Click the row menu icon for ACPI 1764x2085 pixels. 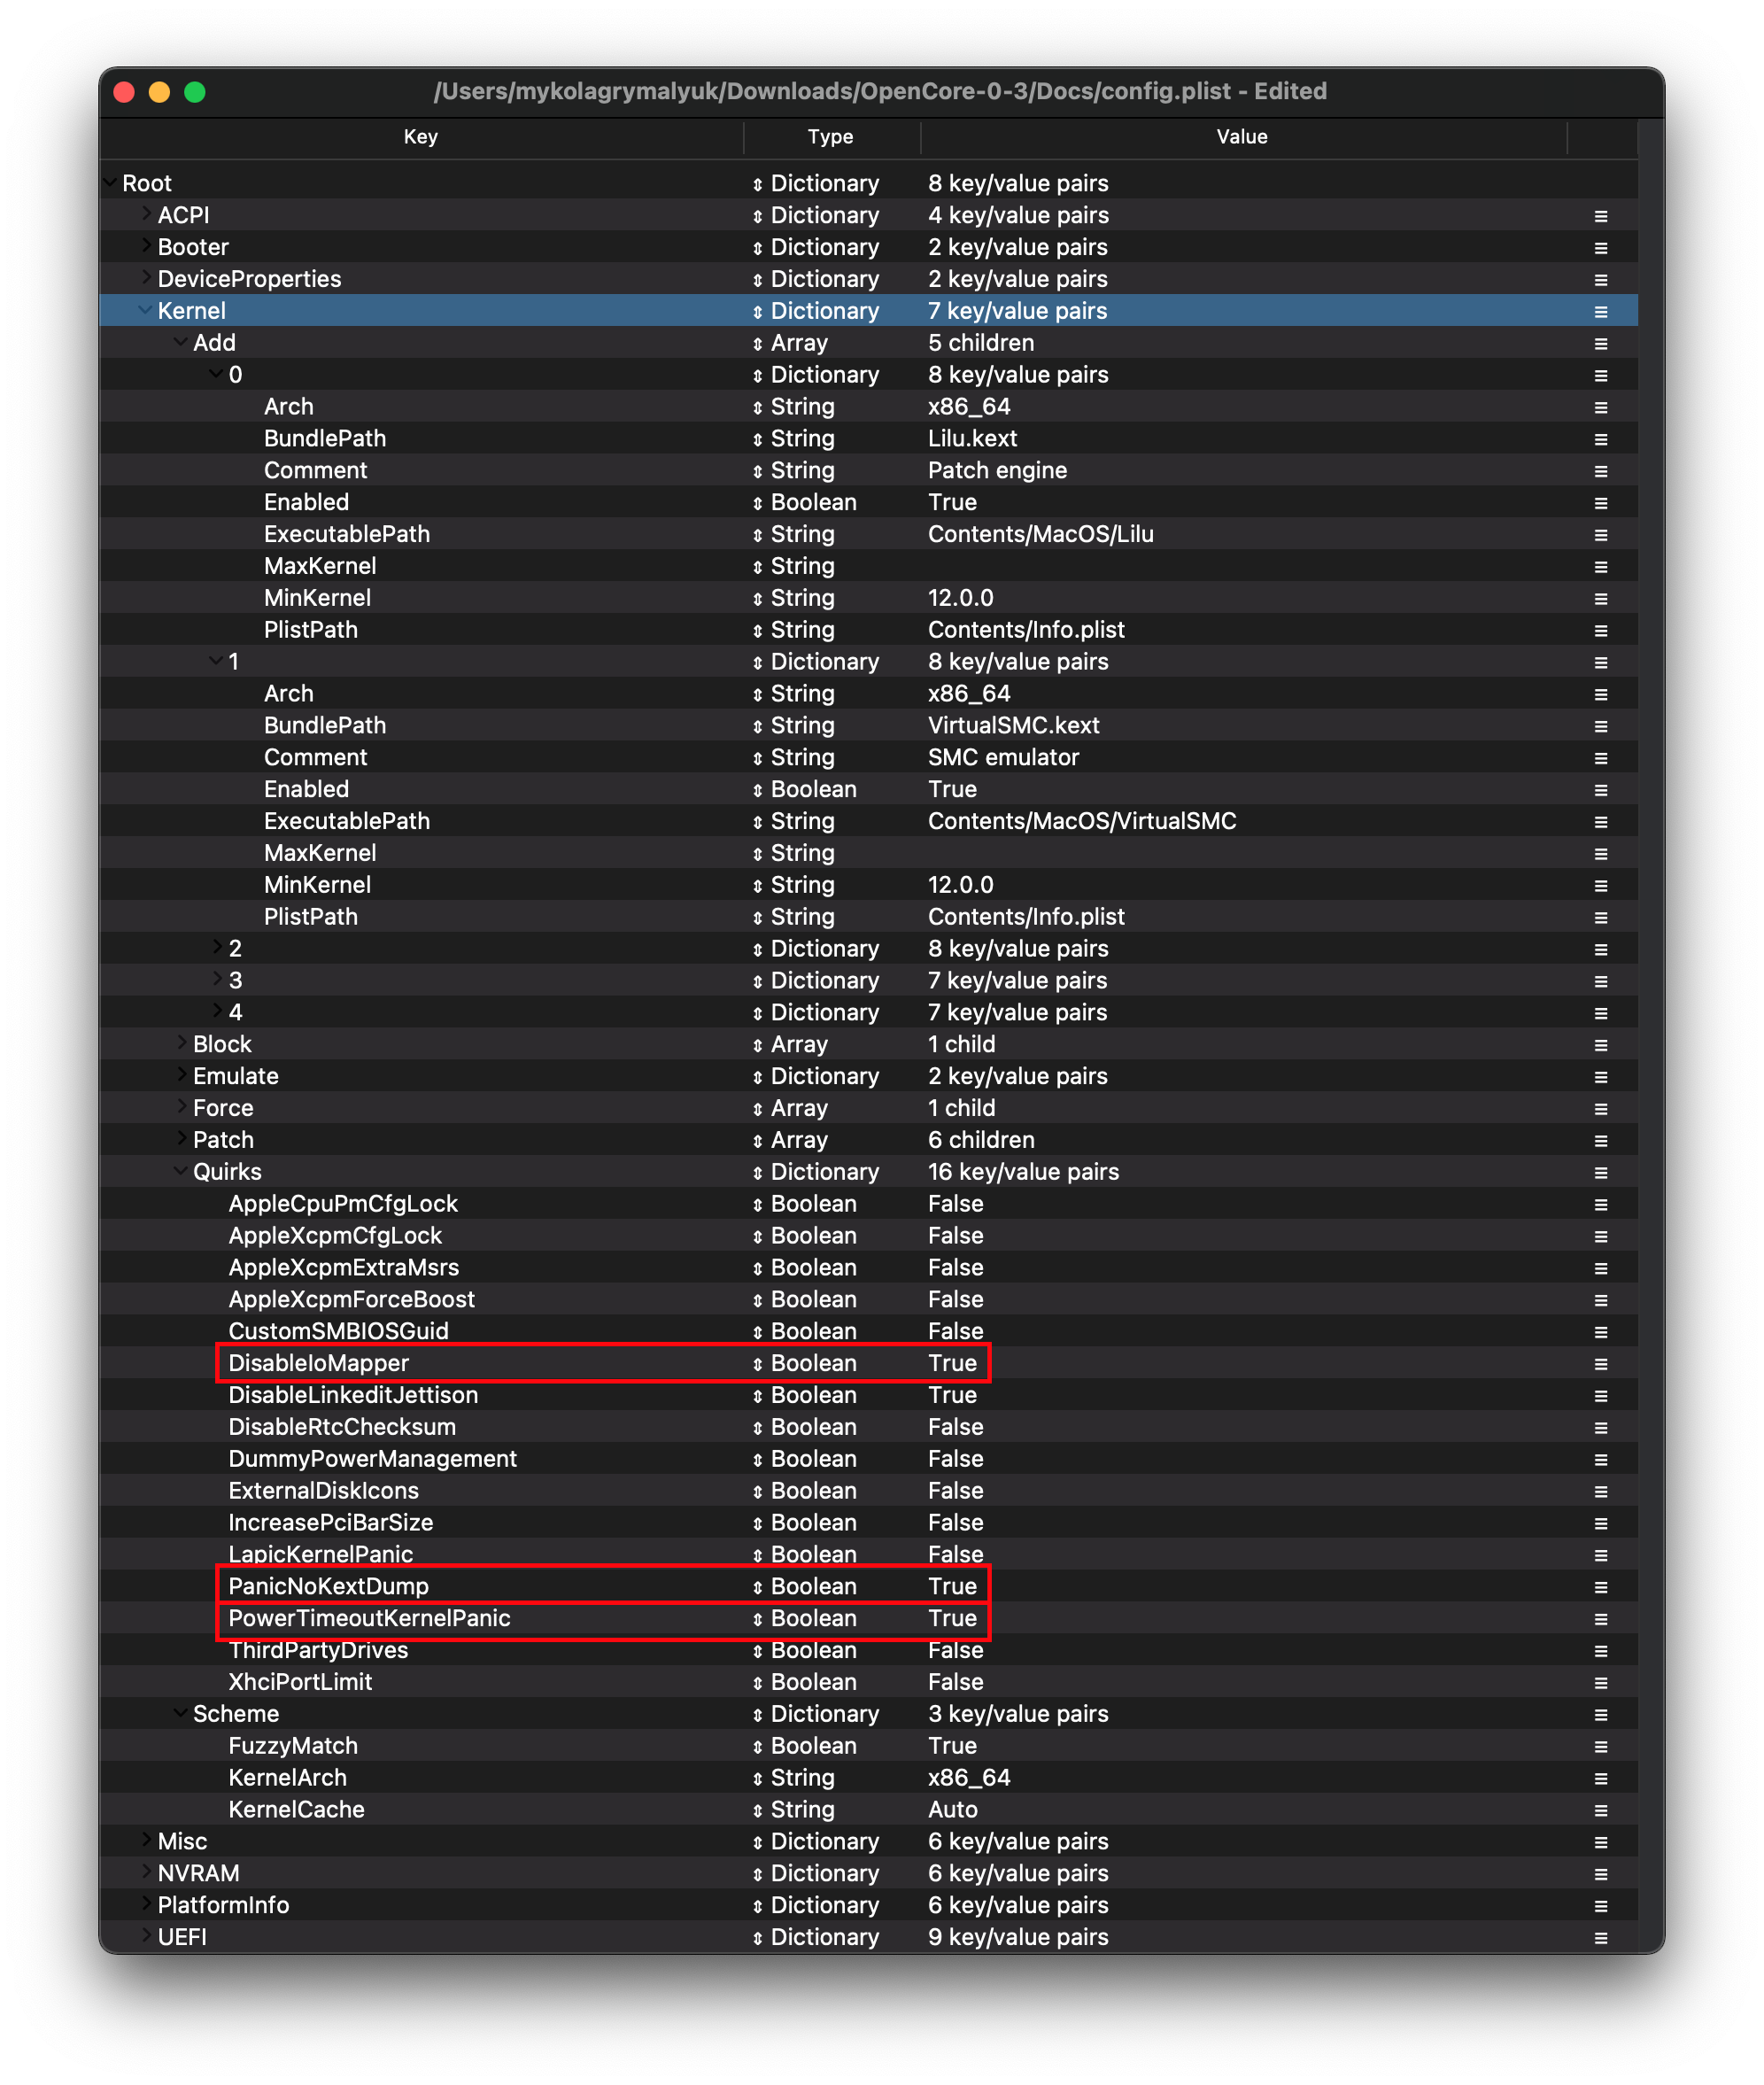(1600, 216)
